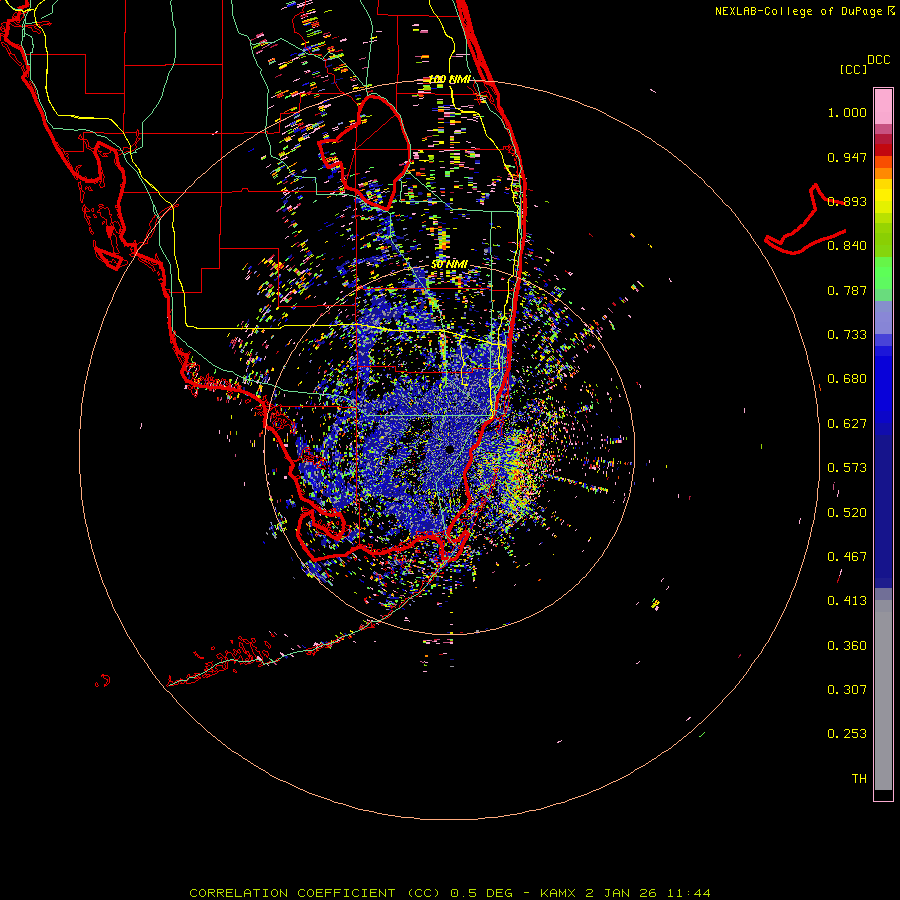Image resolution: width=900 pixels, height=900 pixels.
Task: Select the 0.840 scale value
Action: (x=847, y=246)
